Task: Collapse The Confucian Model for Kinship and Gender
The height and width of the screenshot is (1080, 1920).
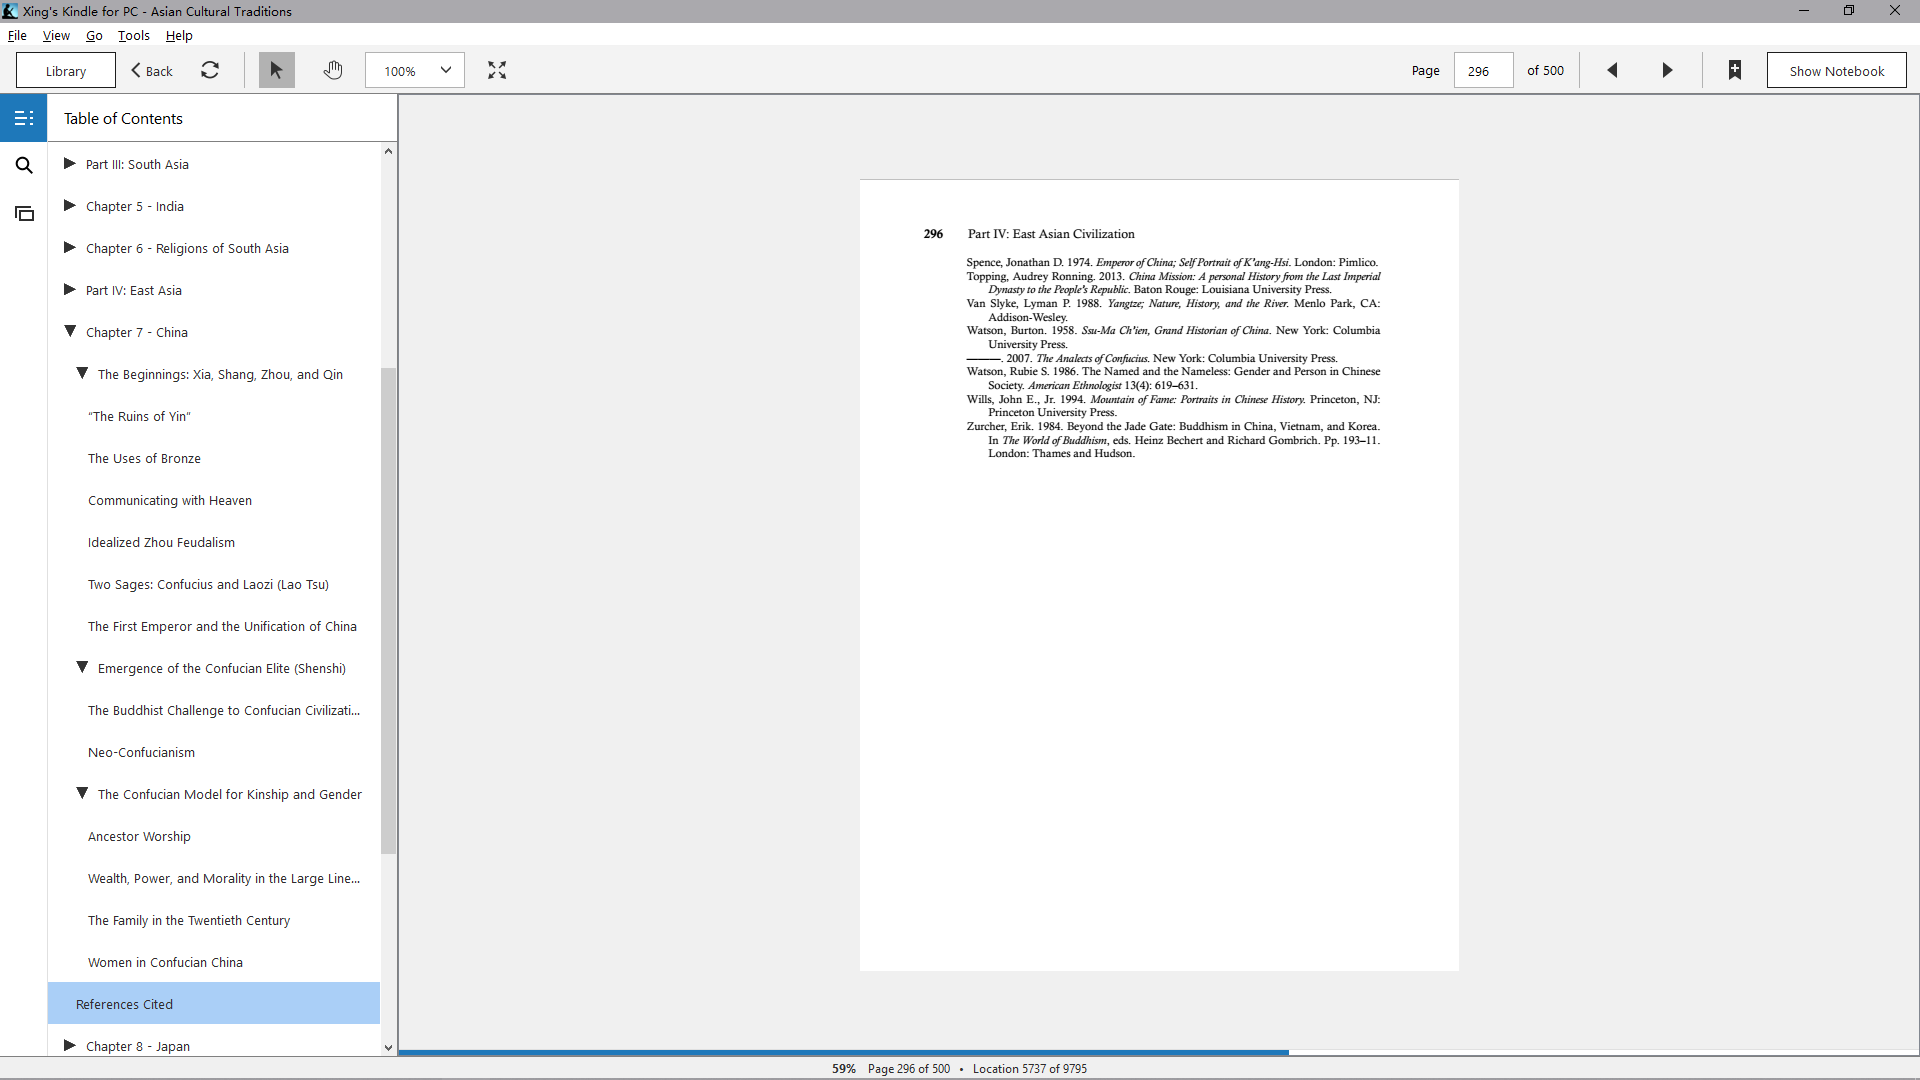Action: [82, 793]
